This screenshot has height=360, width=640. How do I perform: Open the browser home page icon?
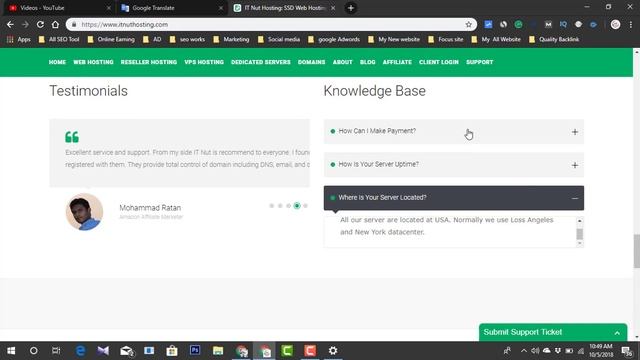click(x=55, y=24)
